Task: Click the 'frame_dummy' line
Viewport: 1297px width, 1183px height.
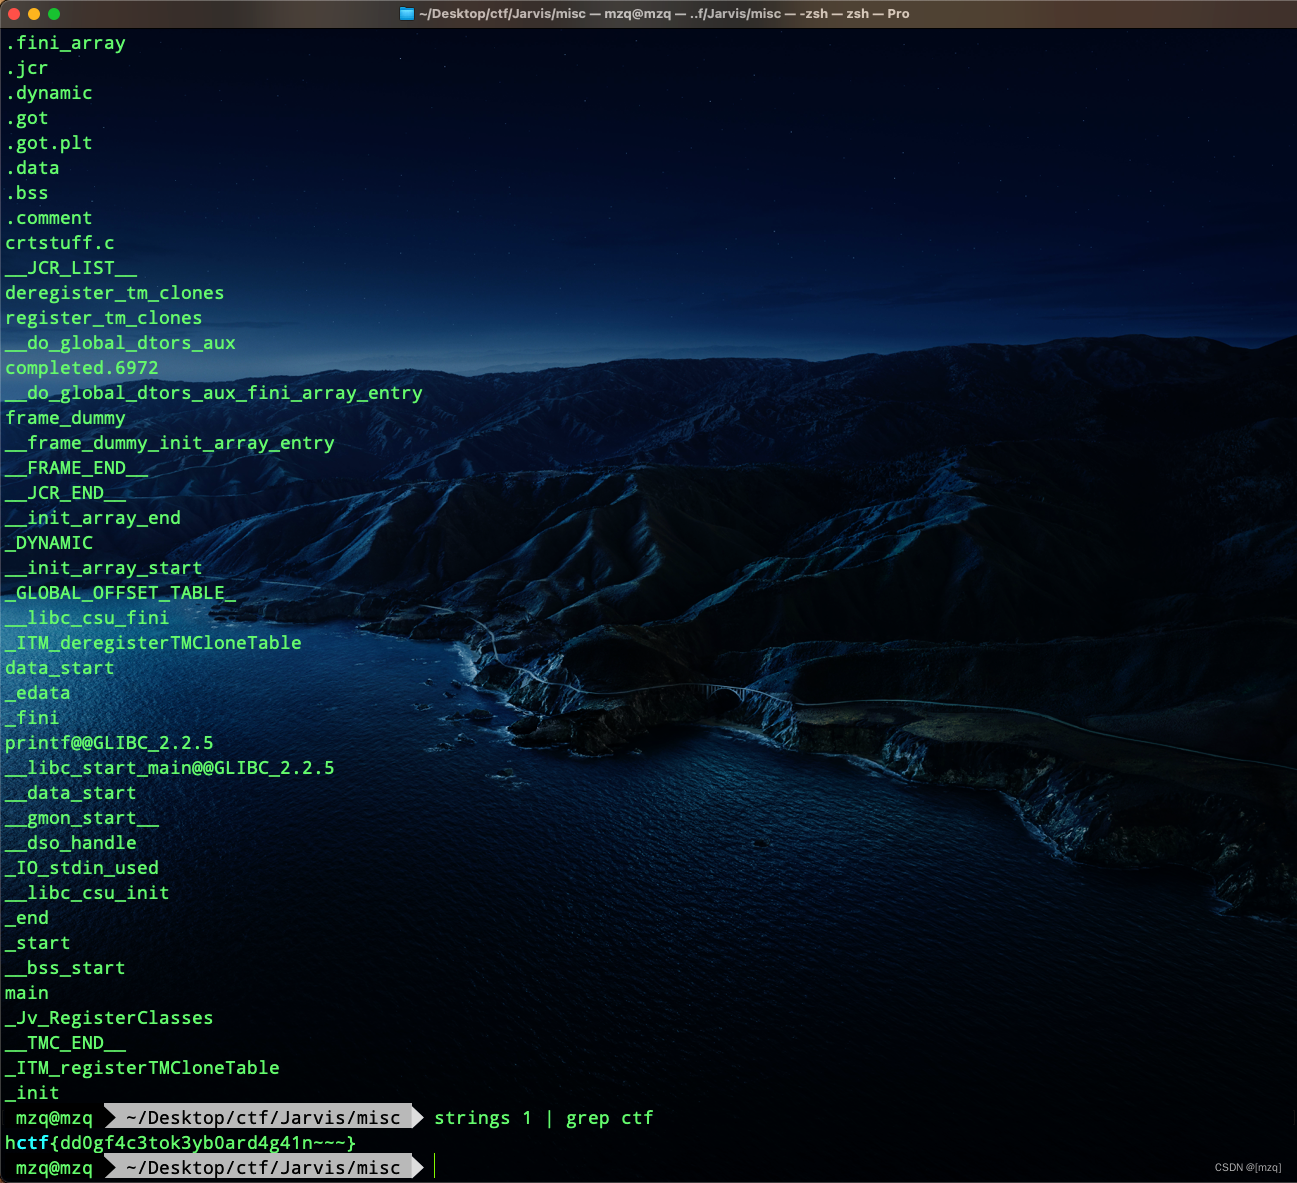Action: click(66, 418)
